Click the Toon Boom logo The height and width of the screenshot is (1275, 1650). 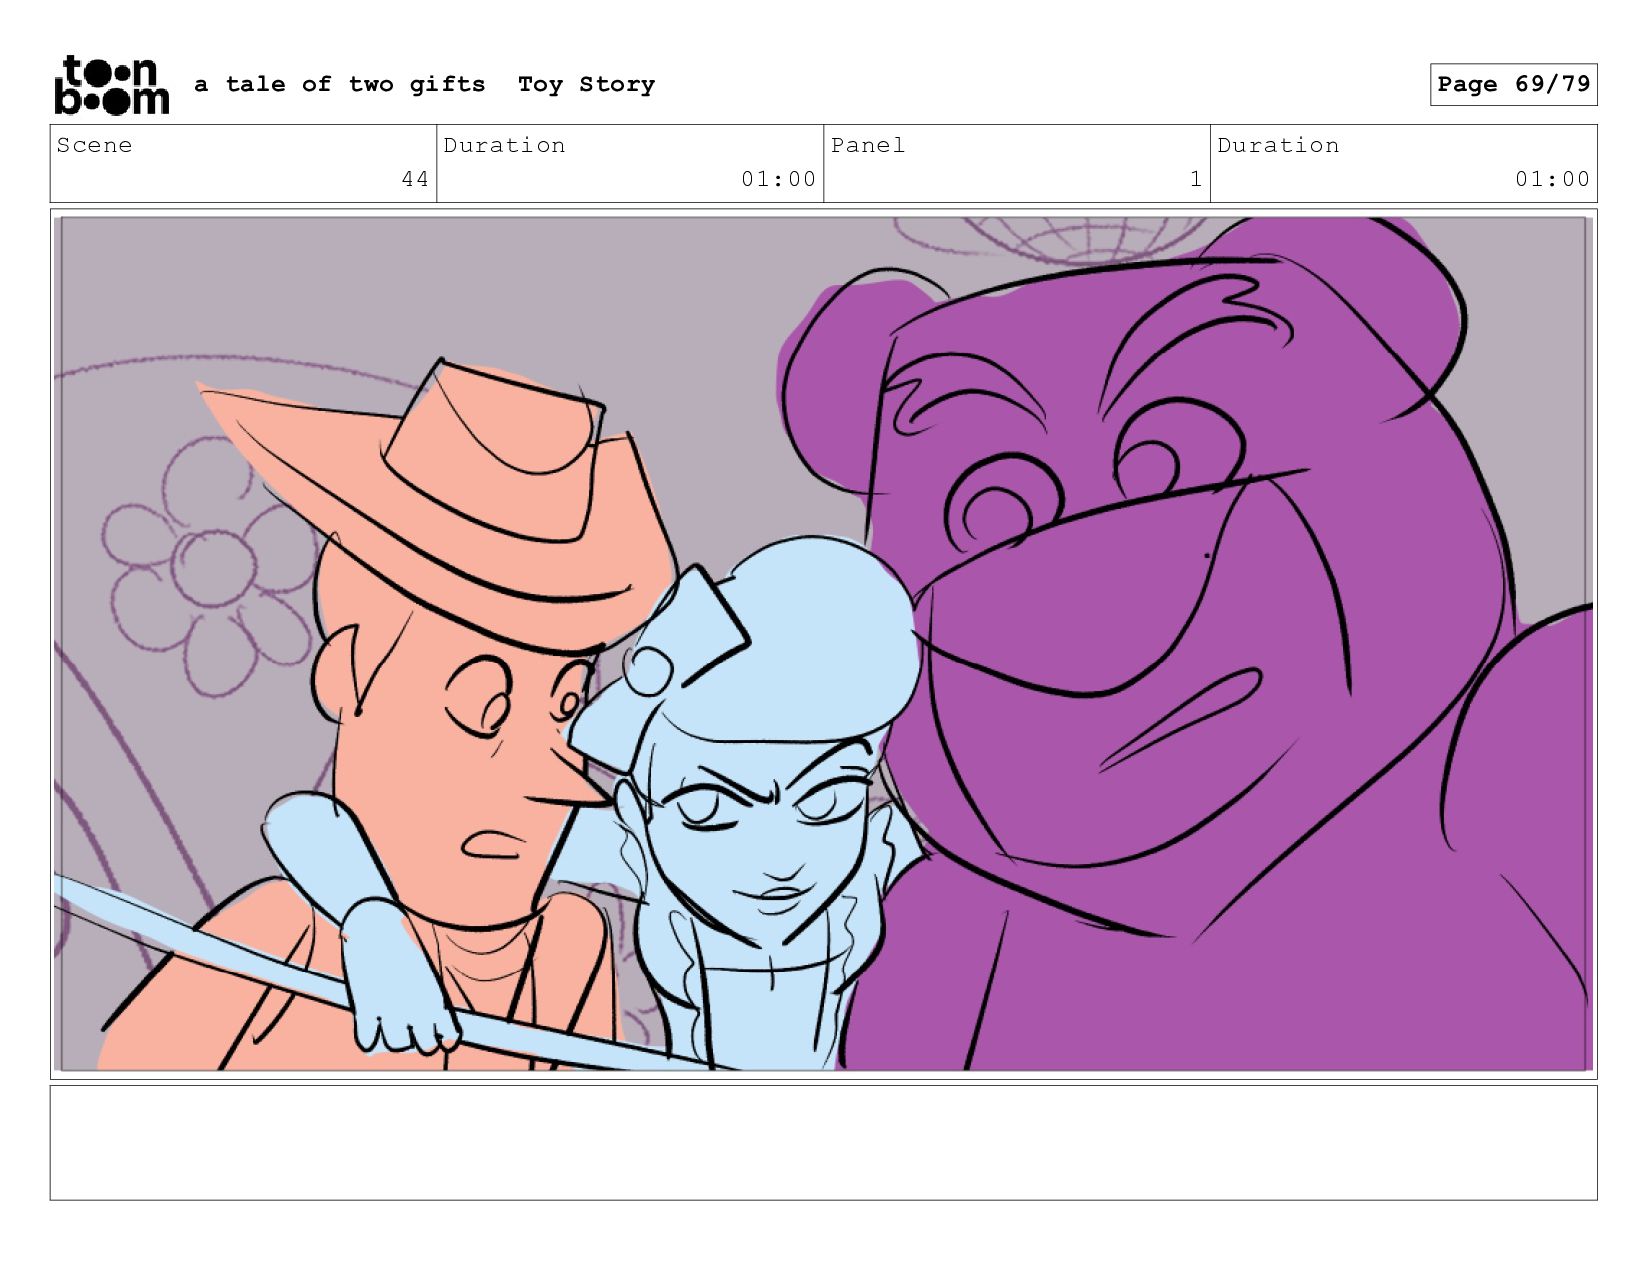pos(111,85)
